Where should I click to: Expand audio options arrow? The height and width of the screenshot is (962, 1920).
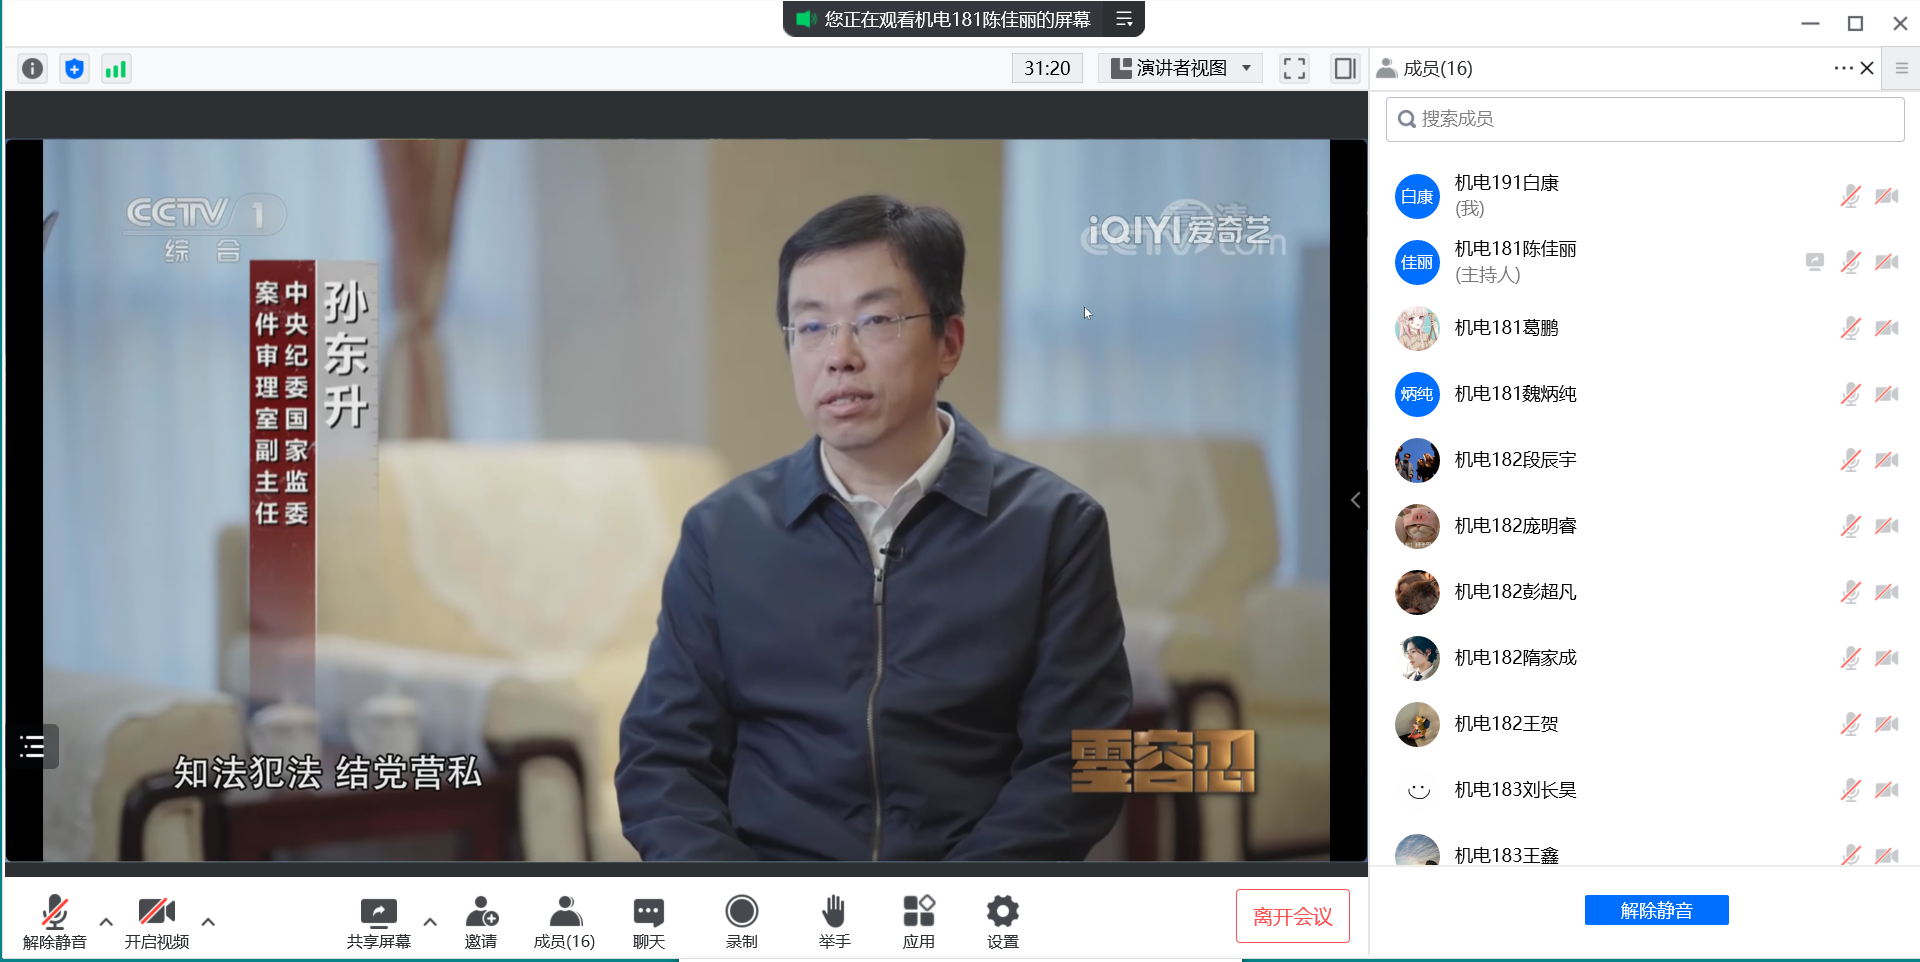(x=106, y=921)
